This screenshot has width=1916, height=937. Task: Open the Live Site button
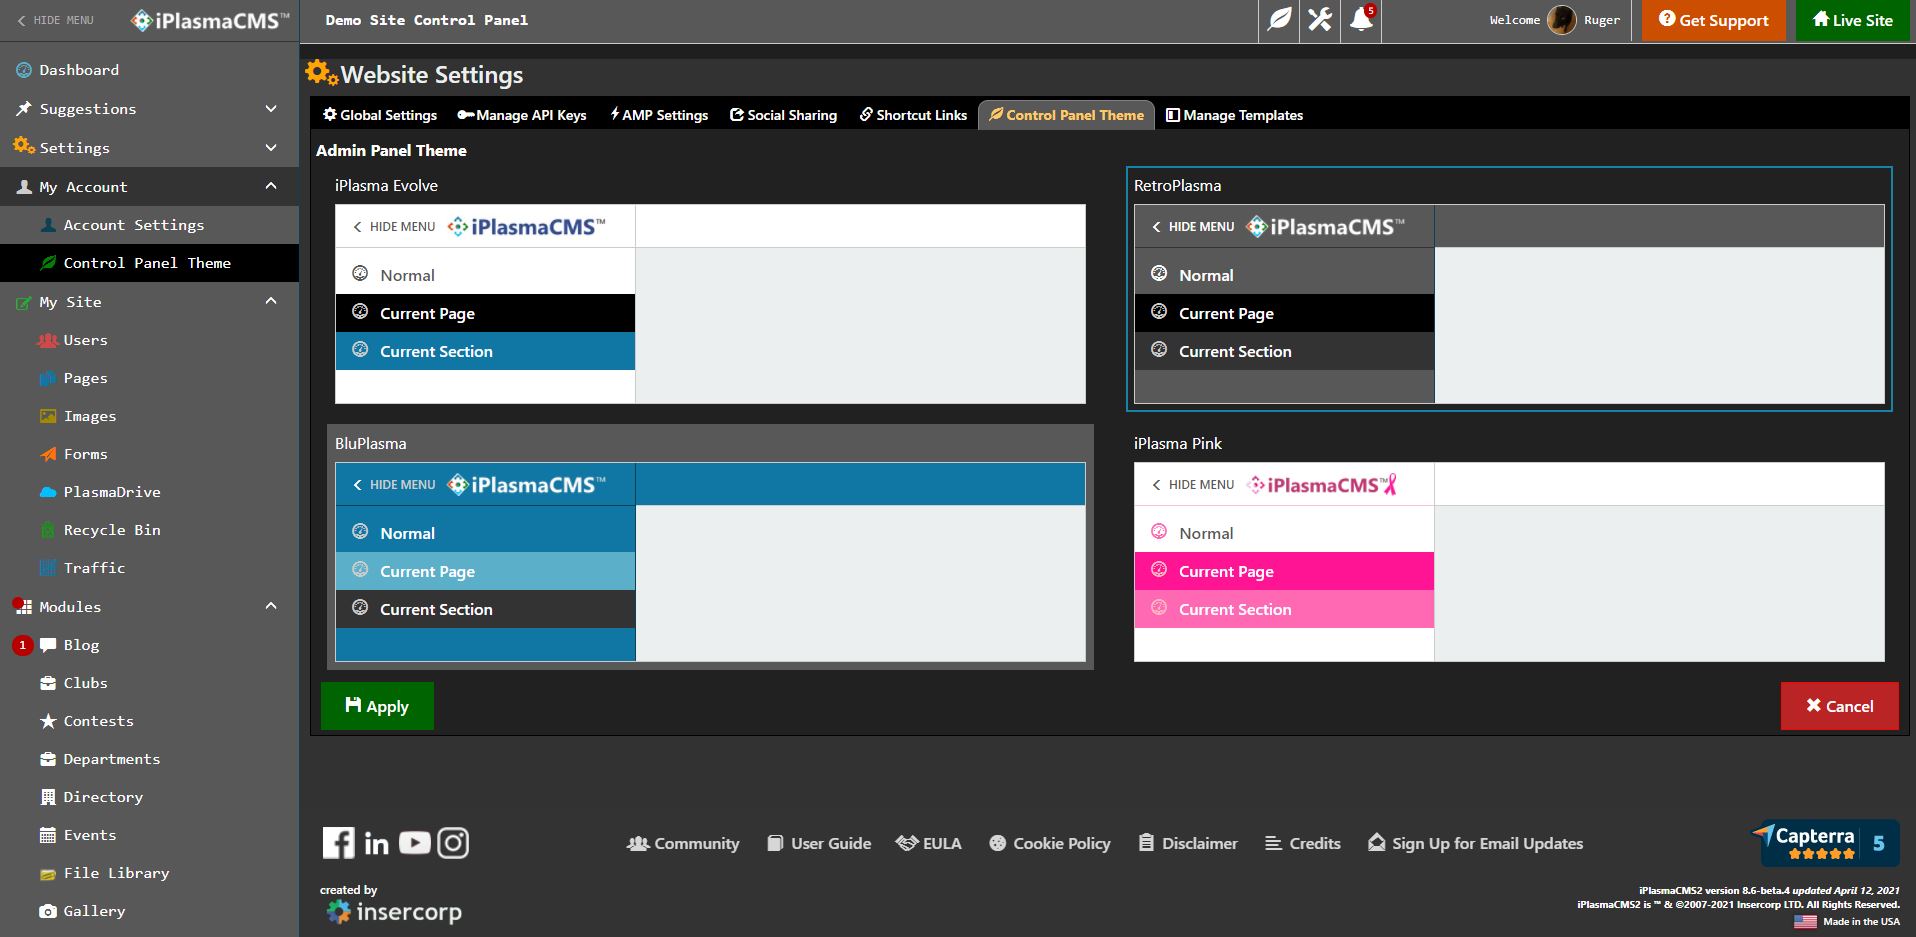[1853, 20]
